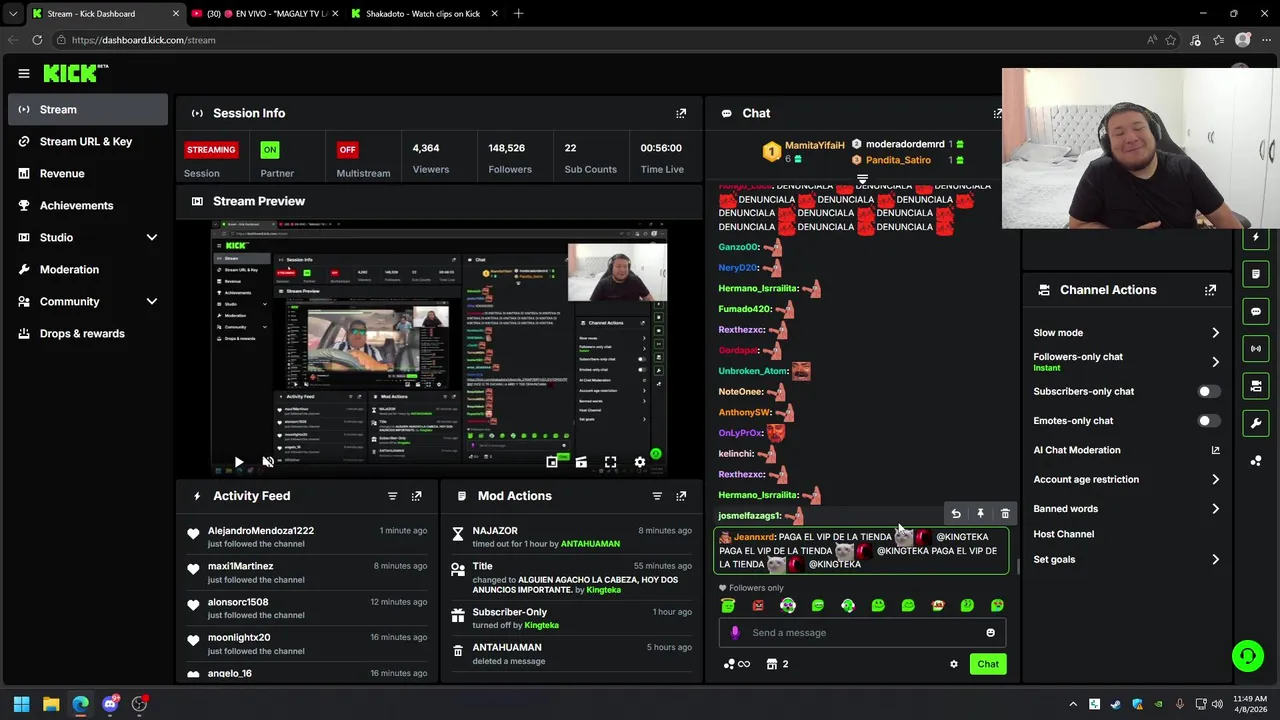Toggle Subscribers-only chat switch

1209,392
